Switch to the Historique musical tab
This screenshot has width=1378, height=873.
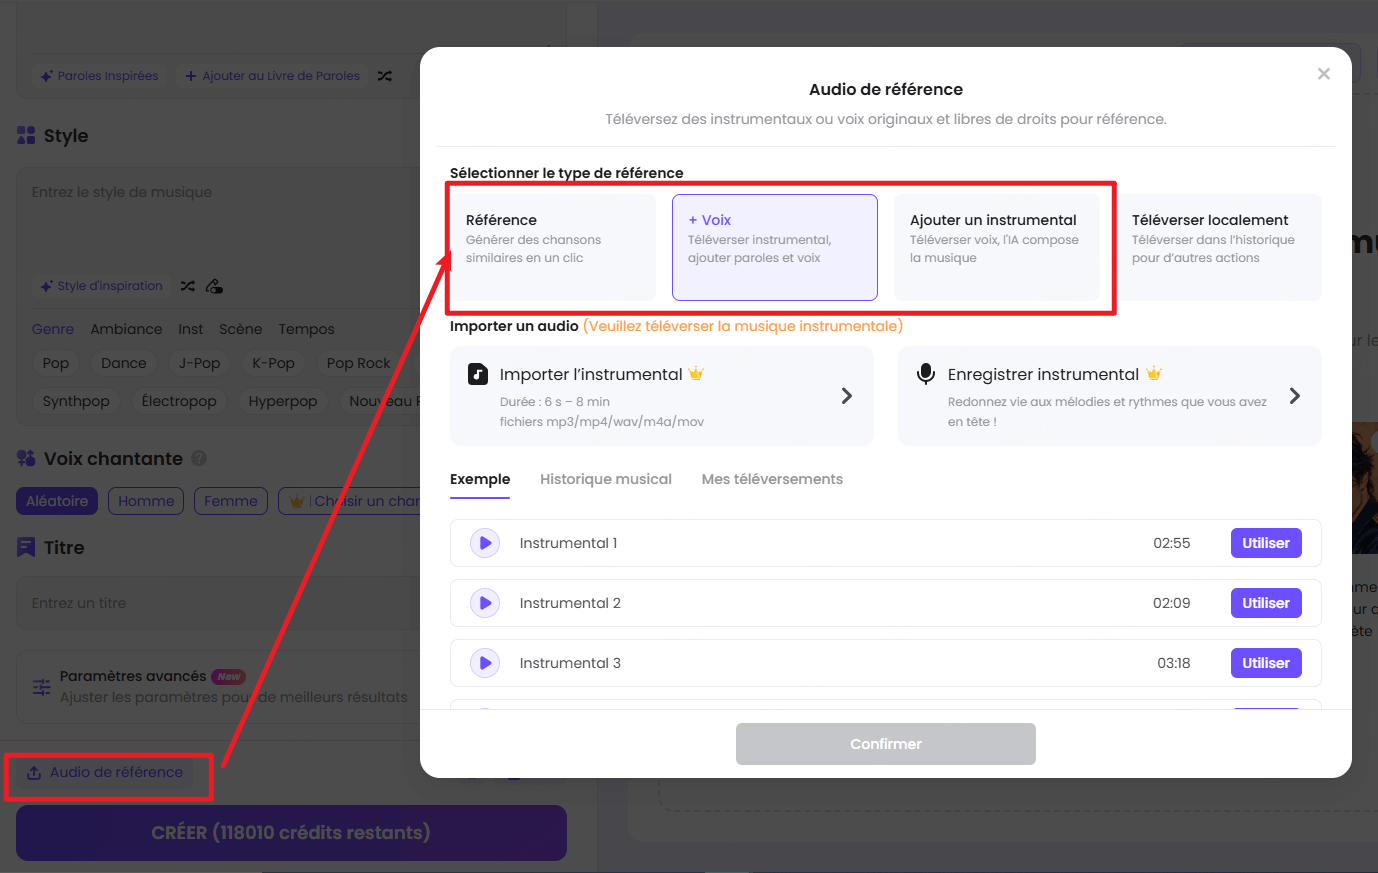coord(606,479)
